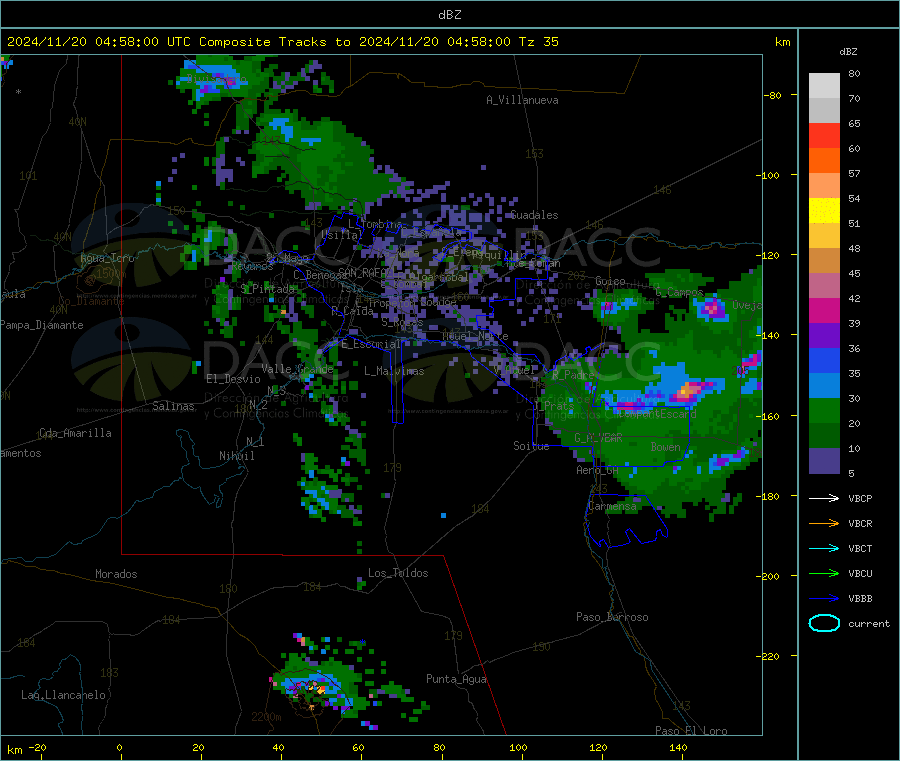Pick the purple 36-39 dBZ swatch
The height and width of the screenshot is (761, 900).
824,336
